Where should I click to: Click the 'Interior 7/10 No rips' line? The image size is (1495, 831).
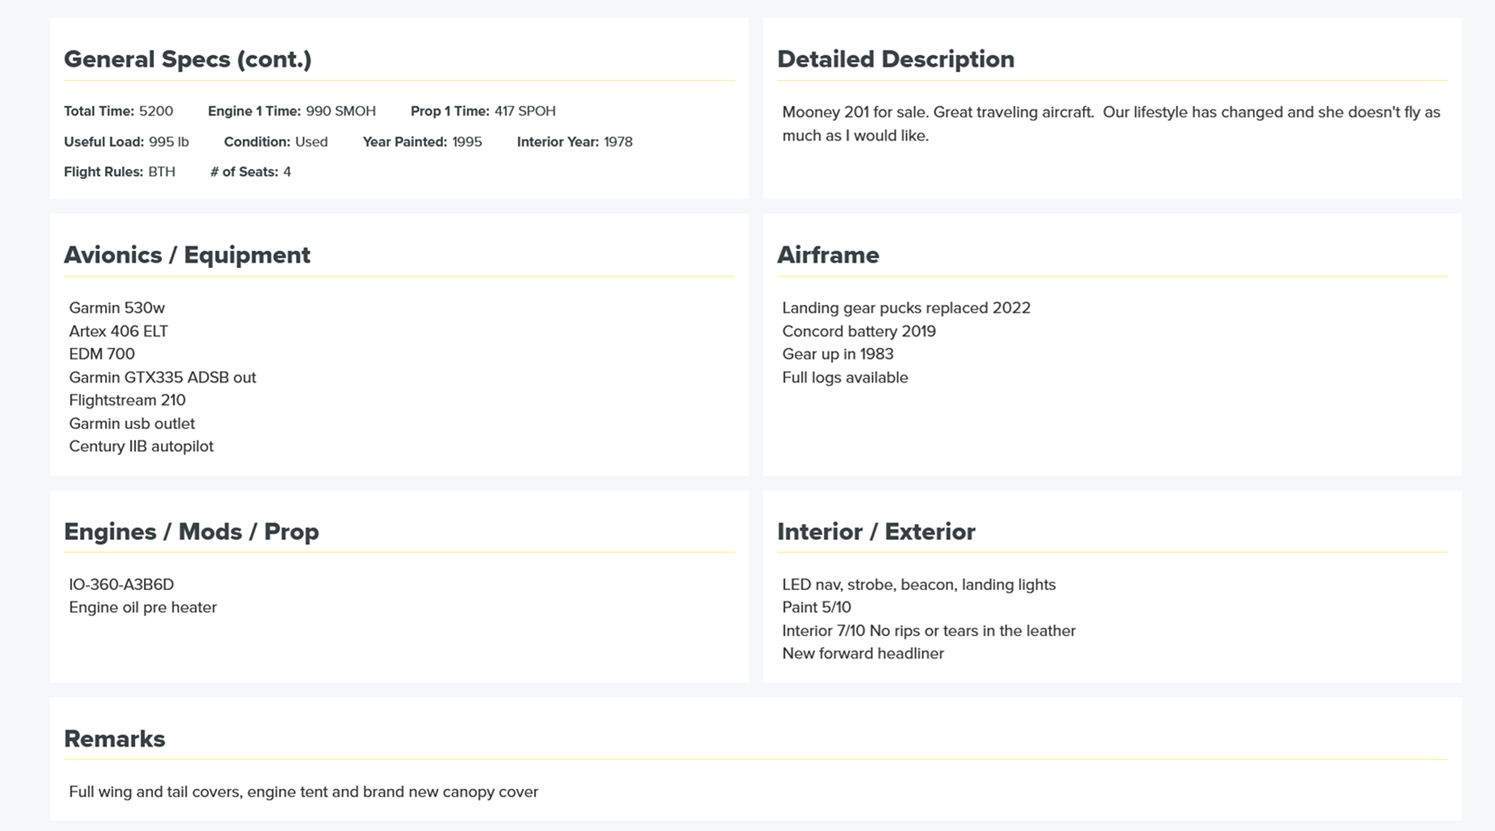[x=929, y=630]
